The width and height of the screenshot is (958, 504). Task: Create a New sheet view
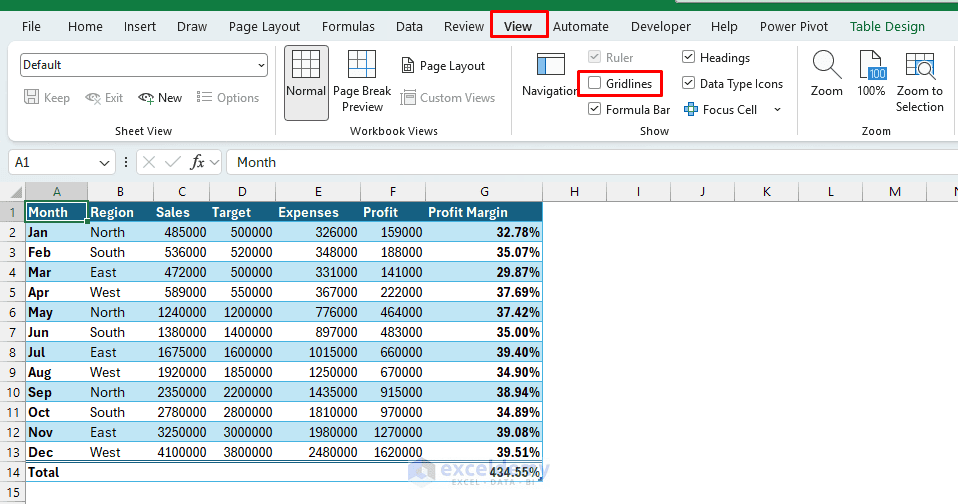point(160,98)
